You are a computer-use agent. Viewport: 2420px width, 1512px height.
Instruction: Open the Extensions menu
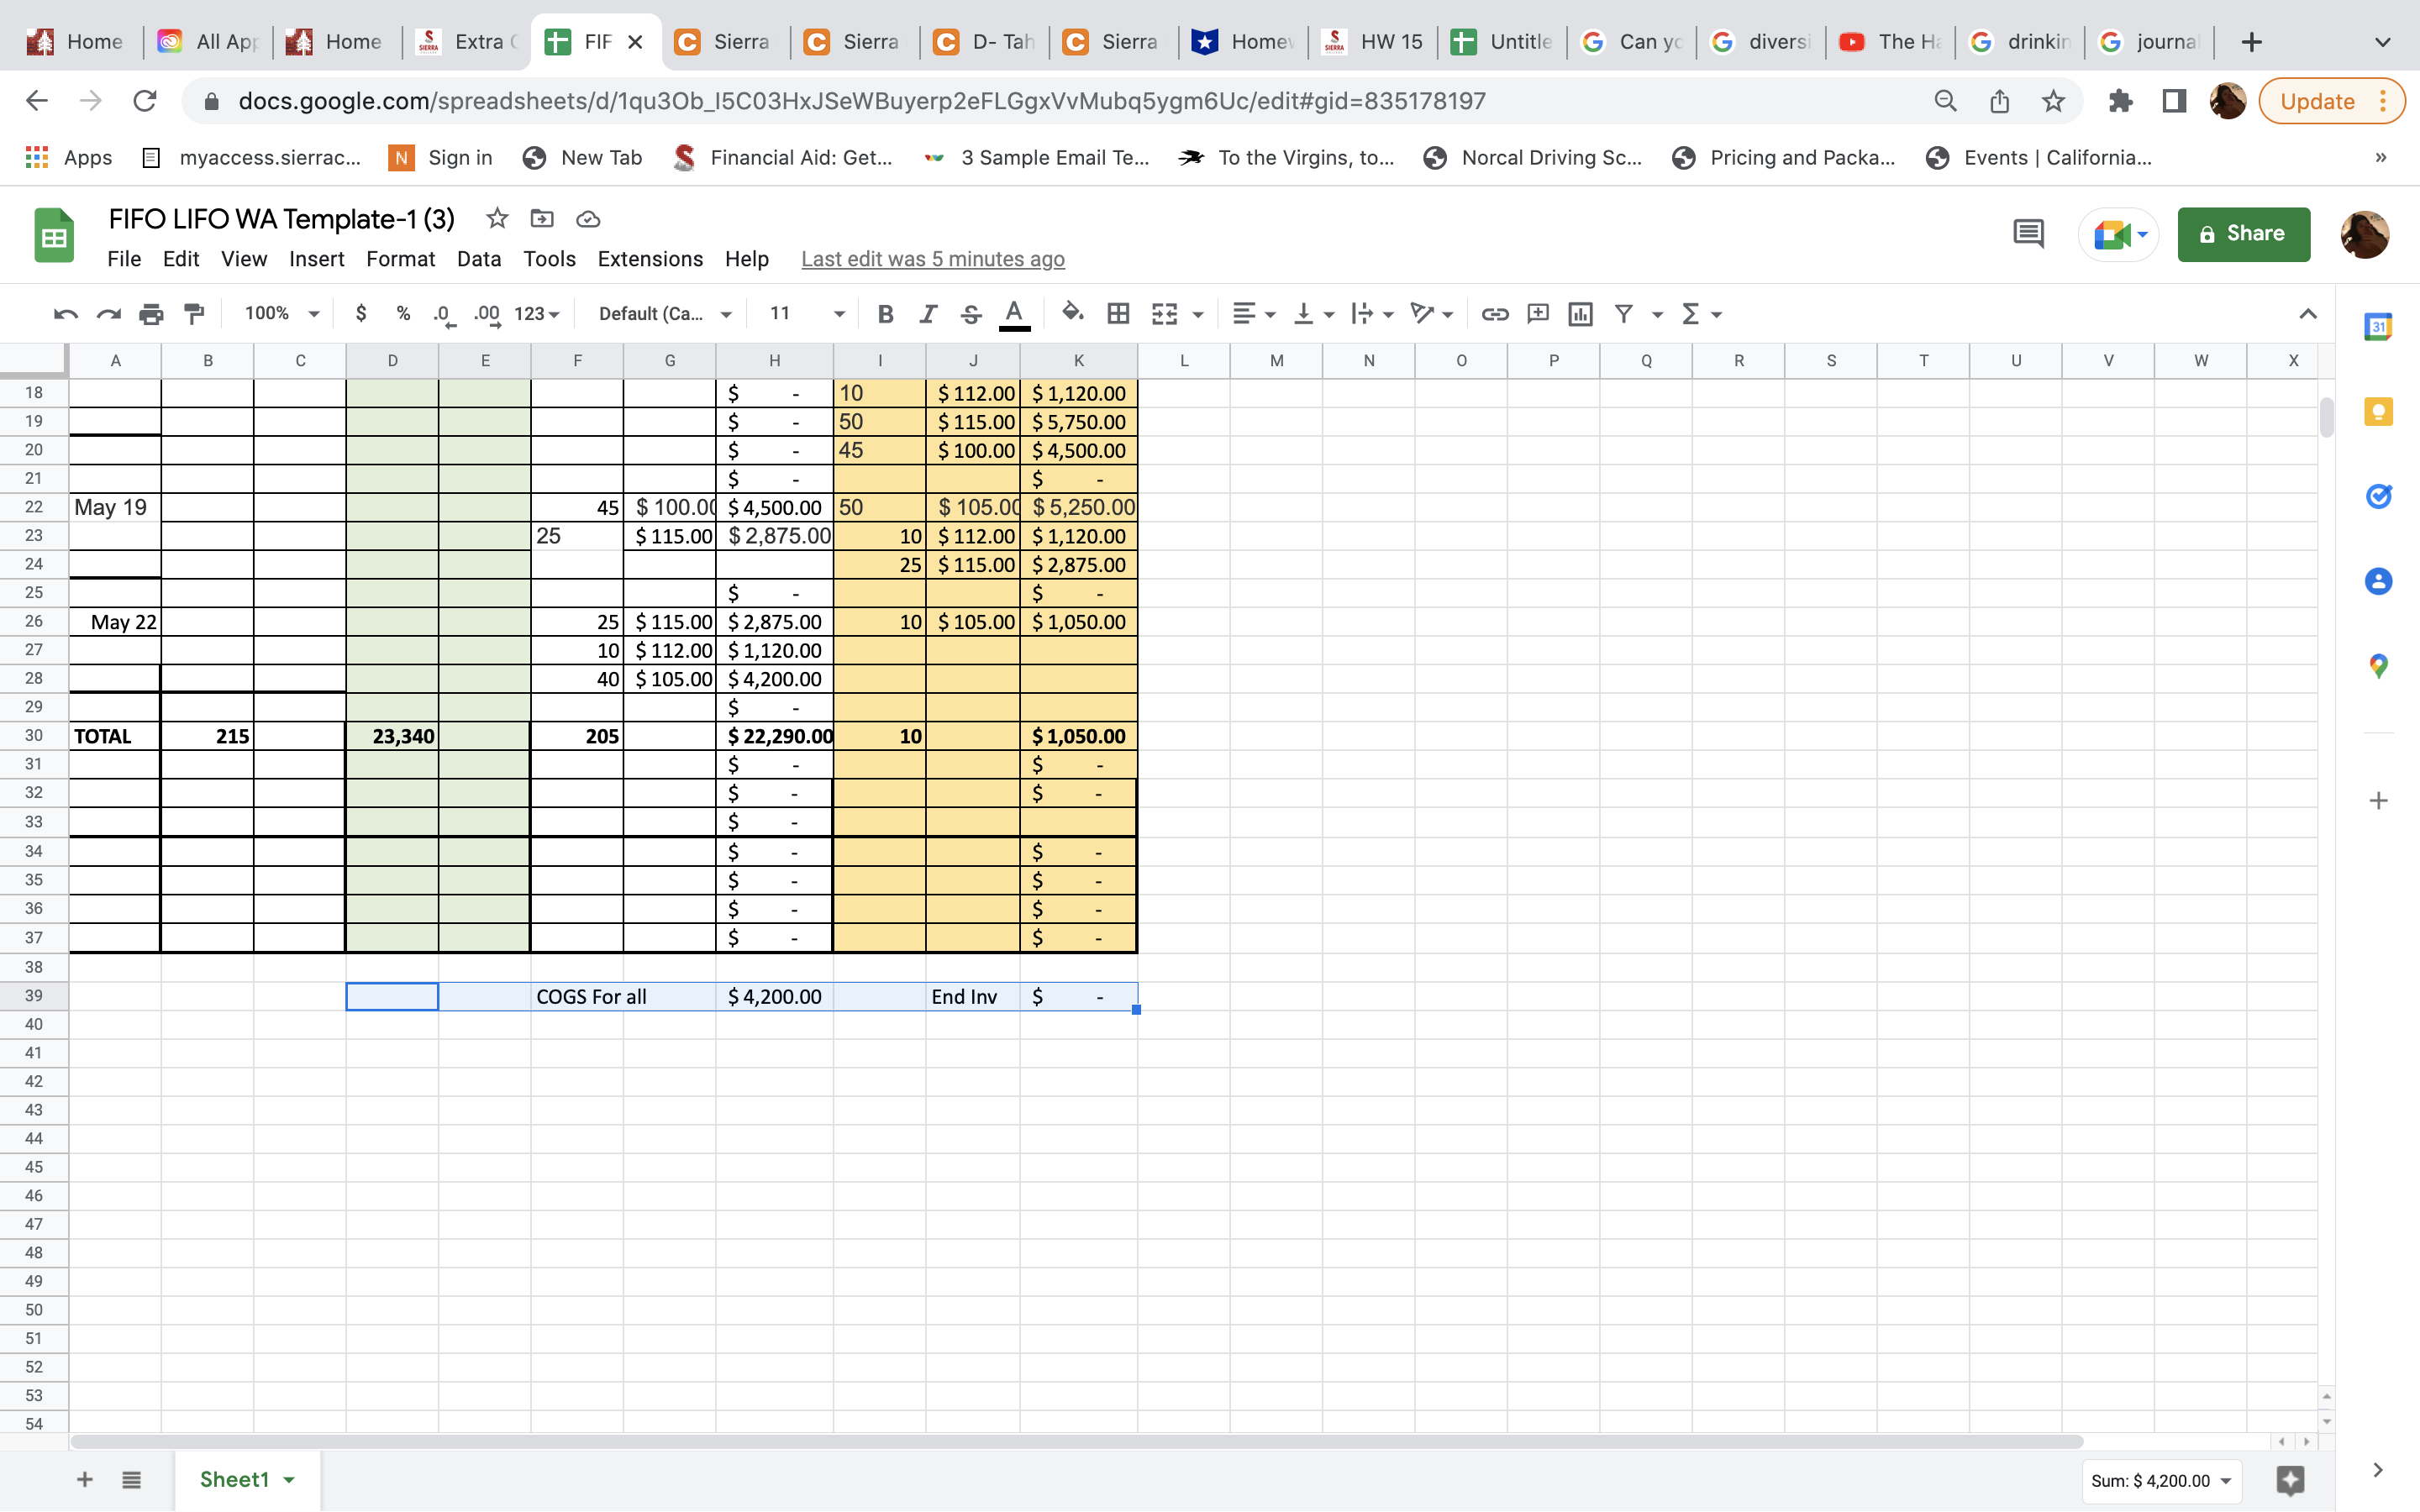650,259
